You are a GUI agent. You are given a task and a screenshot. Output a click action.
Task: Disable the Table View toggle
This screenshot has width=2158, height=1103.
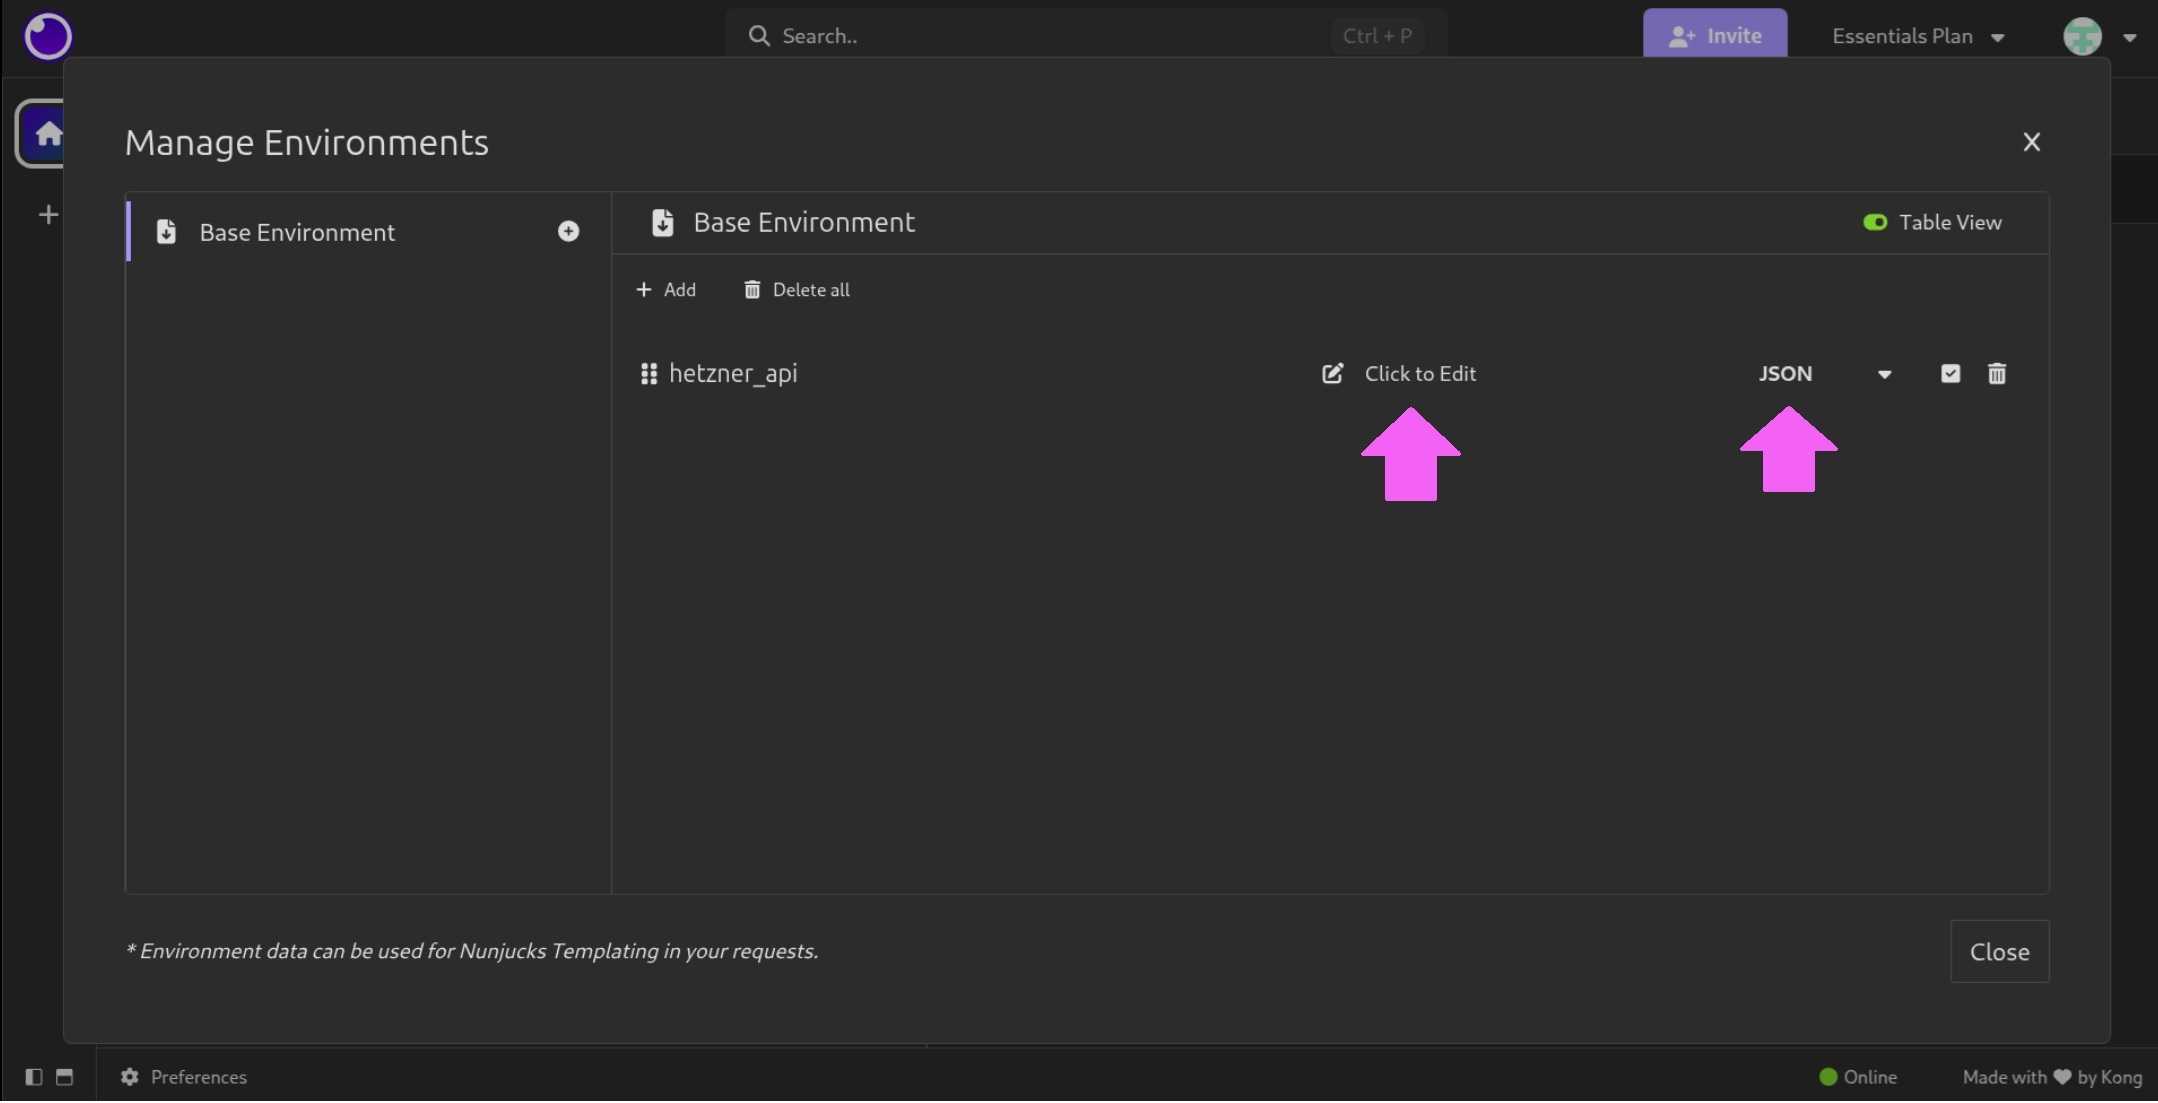(1874, 223)
